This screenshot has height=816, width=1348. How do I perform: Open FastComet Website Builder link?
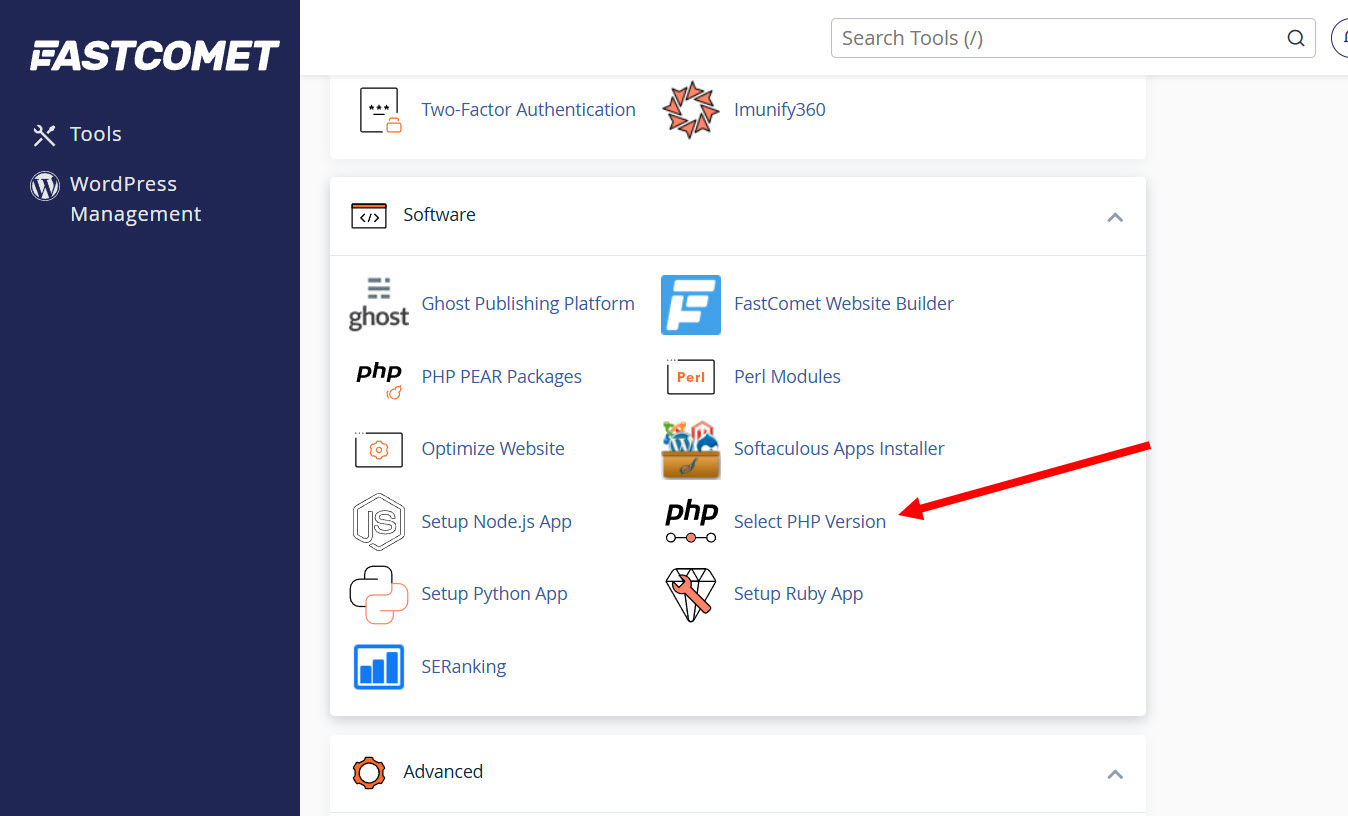(844, 303)
